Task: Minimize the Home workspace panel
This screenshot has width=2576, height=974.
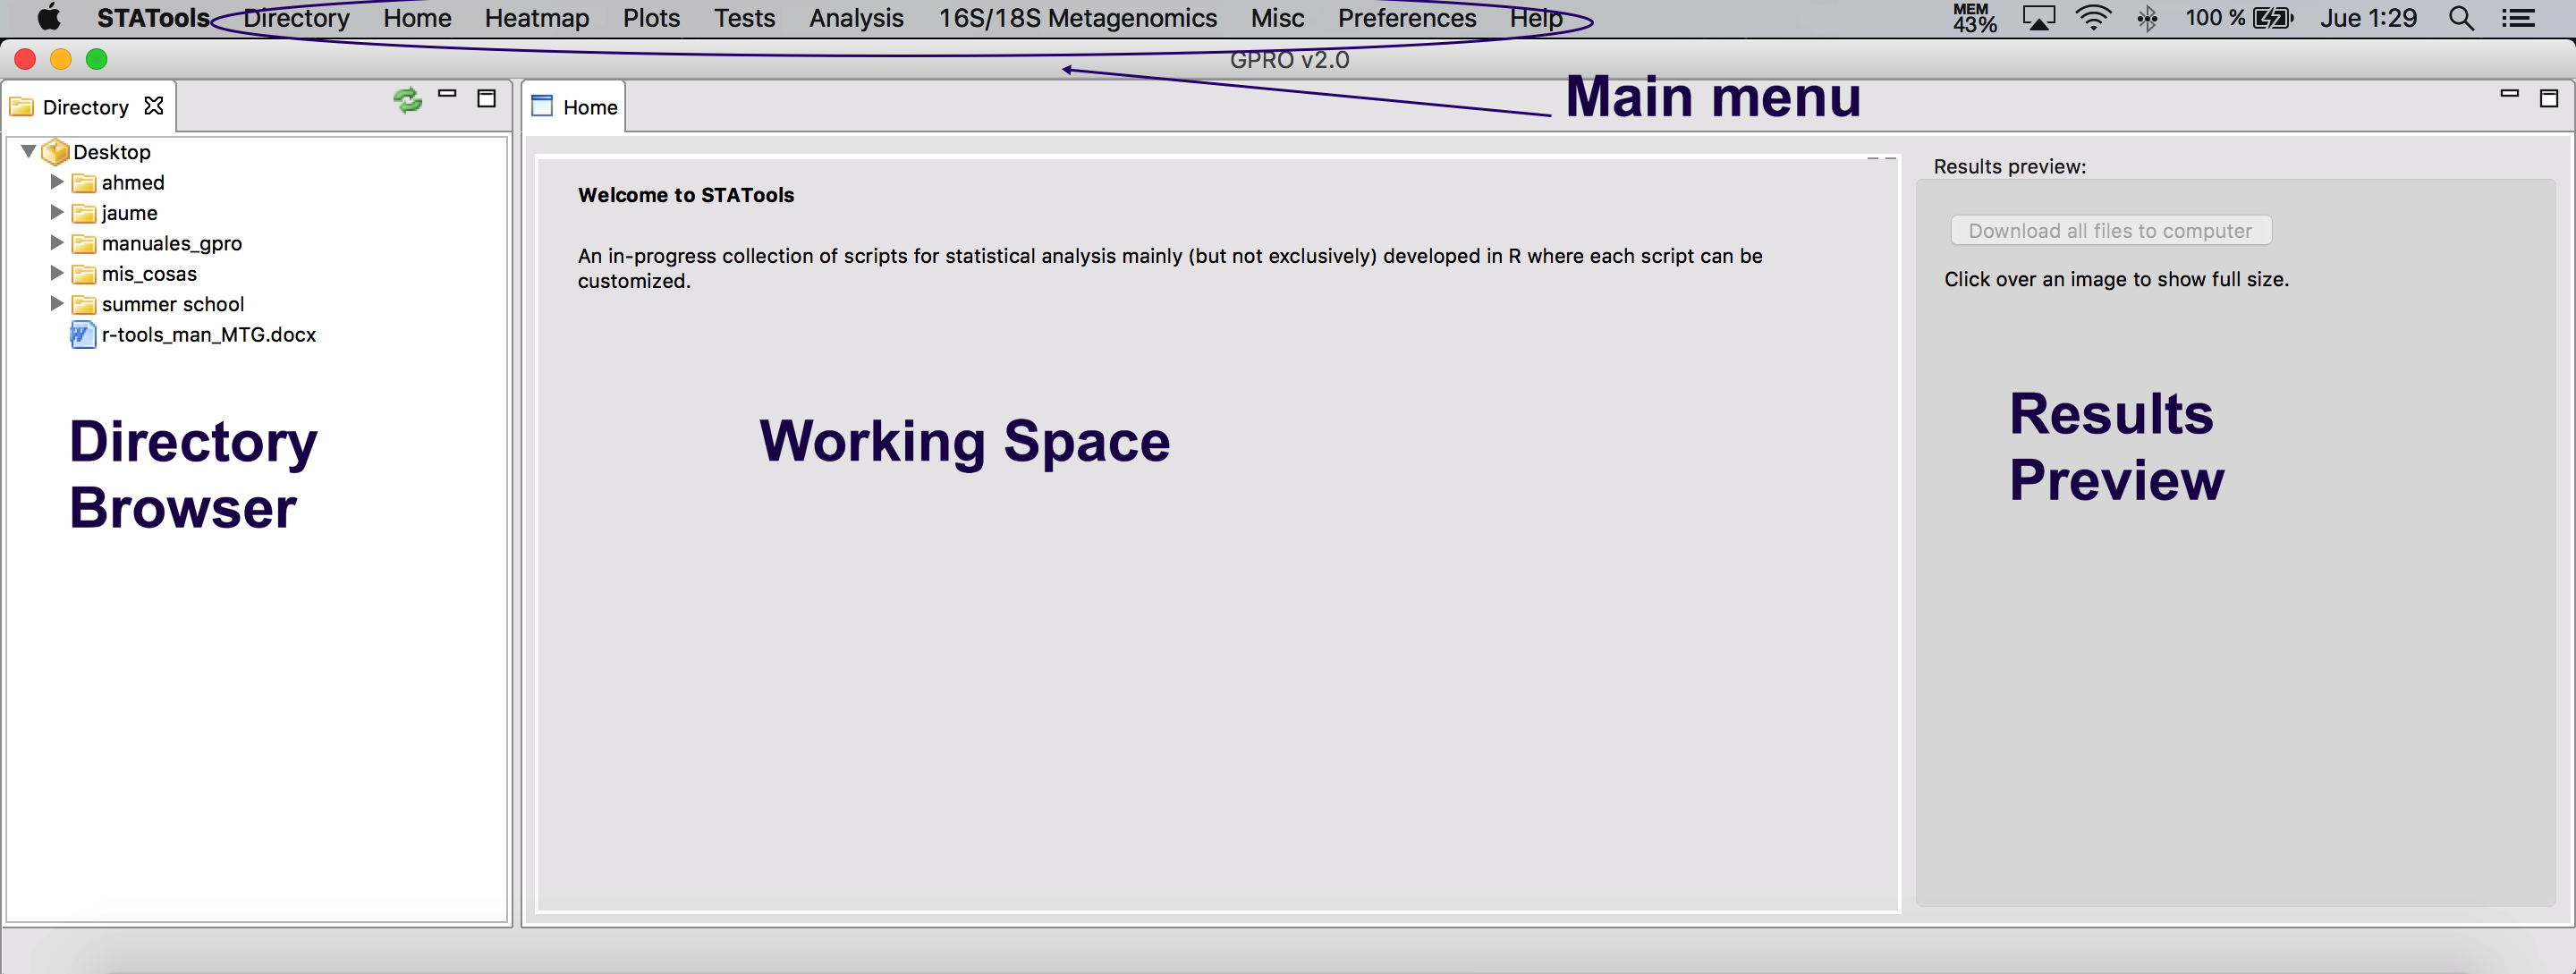Action: click(2509, 94)
